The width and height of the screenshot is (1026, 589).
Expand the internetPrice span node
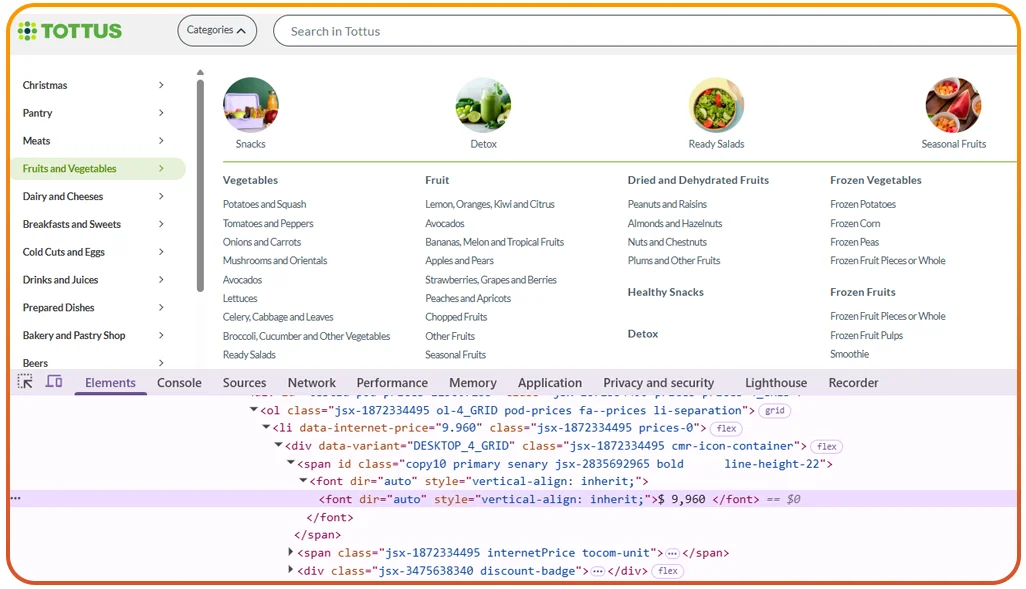point(291,552)
